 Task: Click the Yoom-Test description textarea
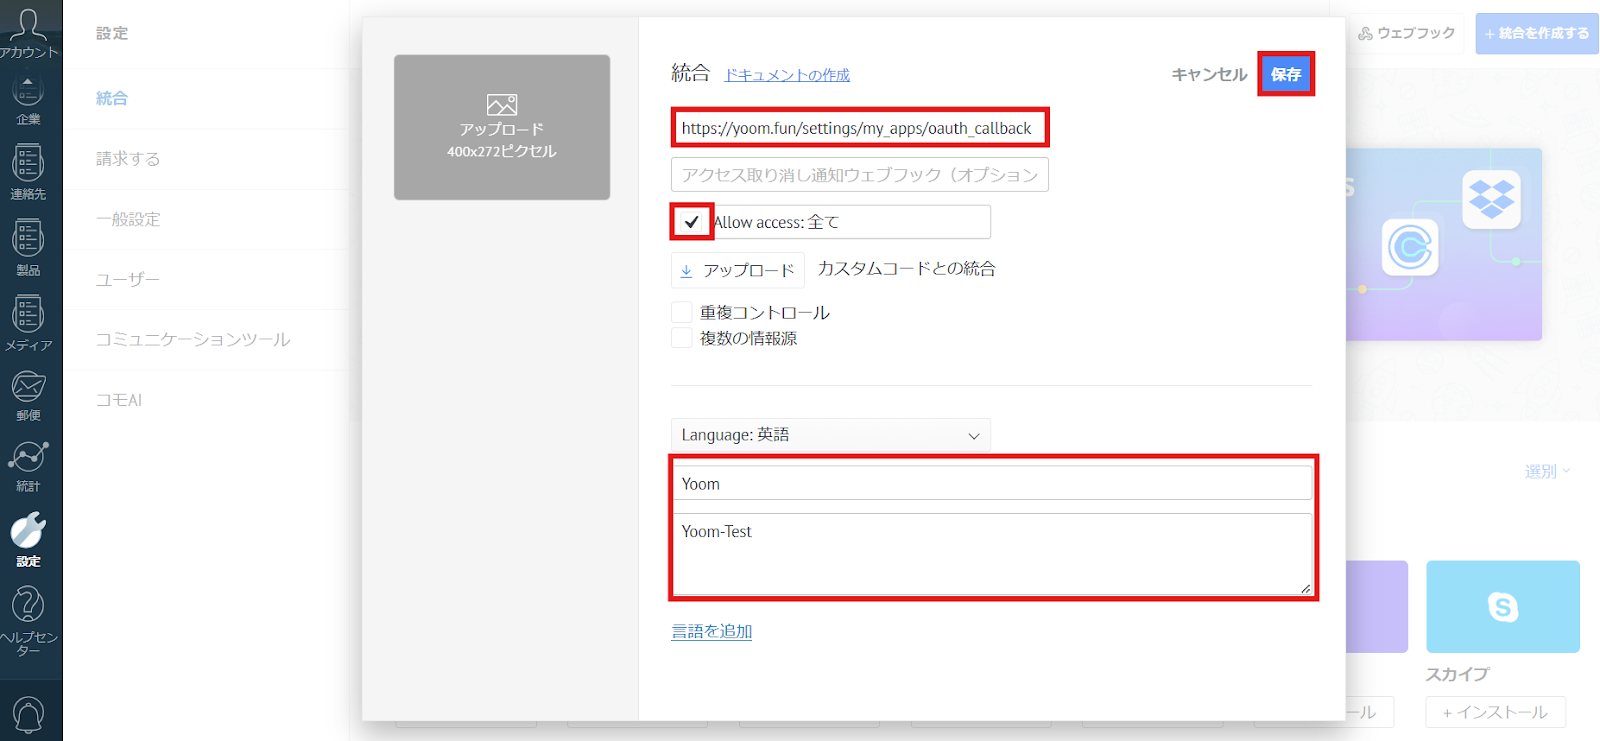pos(992,554)
